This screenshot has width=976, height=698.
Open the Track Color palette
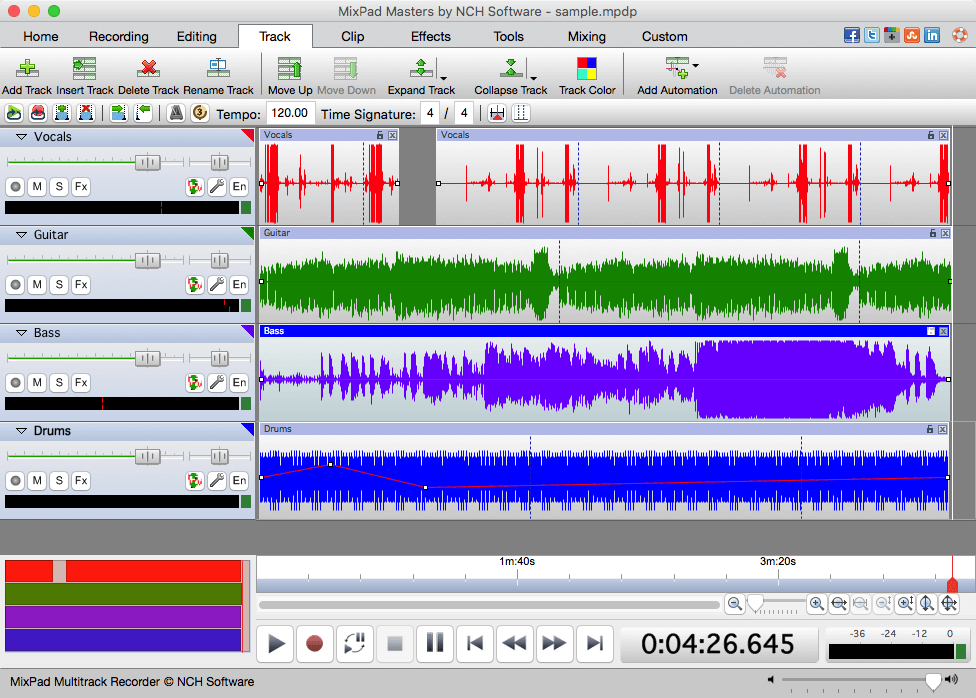[586, 68]
